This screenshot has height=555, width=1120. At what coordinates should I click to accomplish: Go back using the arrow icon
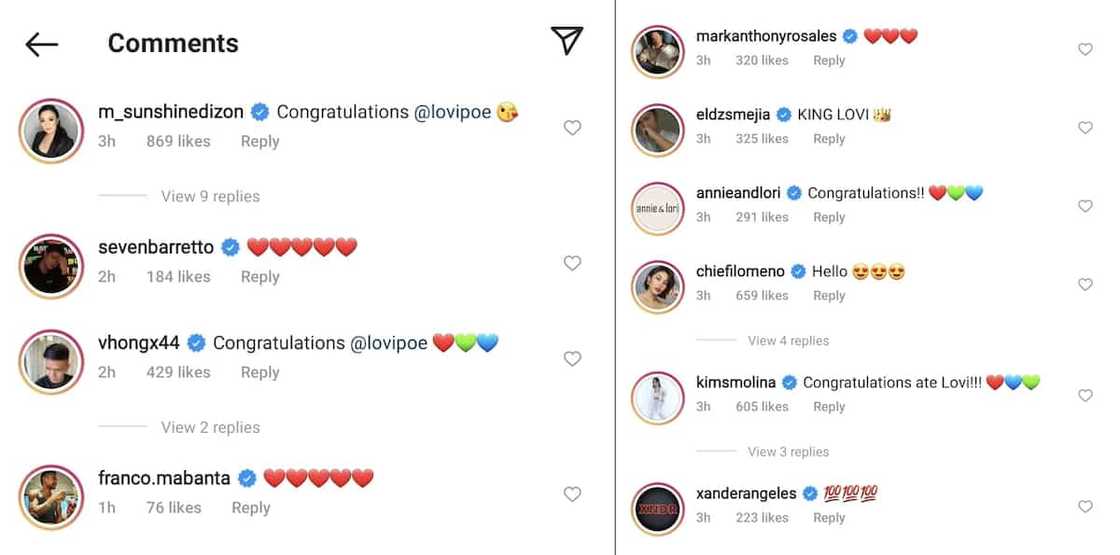point(42,44)
